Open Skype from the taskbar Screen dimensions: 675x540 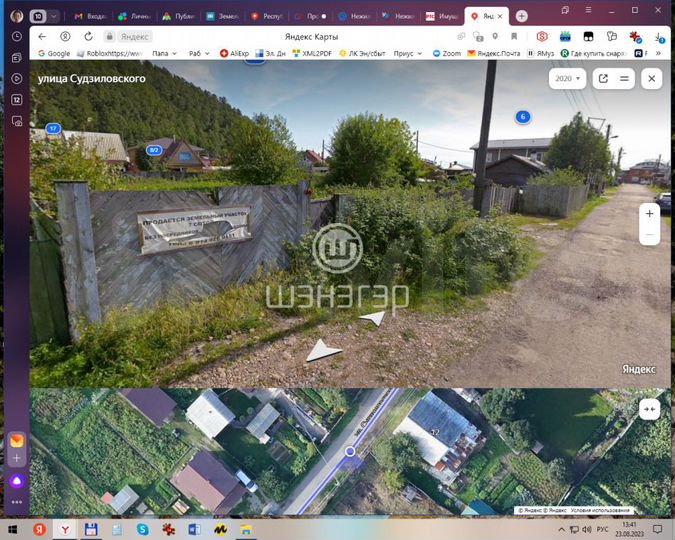click(142, 529)
